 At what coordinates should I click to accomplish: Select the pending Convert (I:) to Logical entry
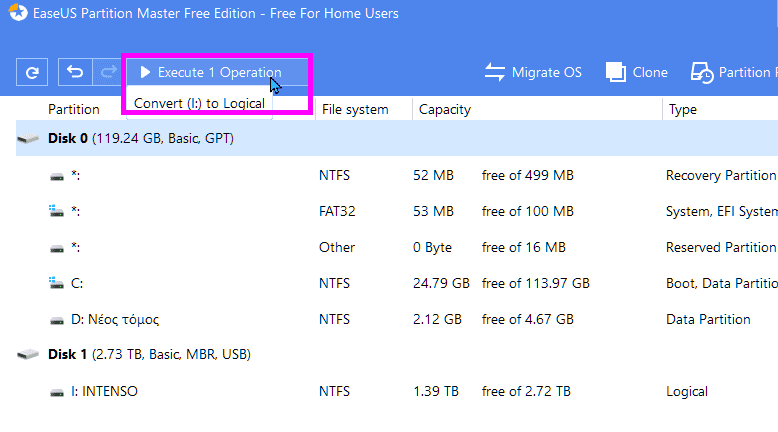coord(199,103)
